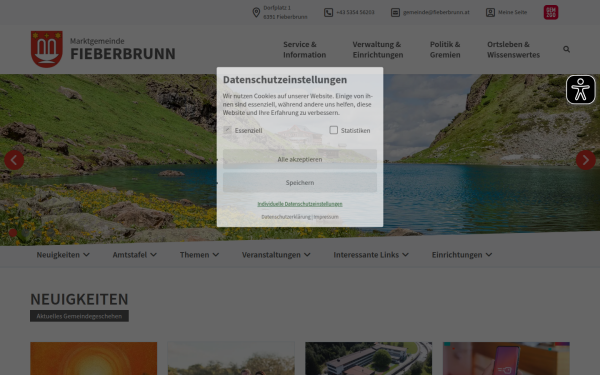
Task: Expand the Veranstaltungen dropdown
Action: [x=276, y=255]
